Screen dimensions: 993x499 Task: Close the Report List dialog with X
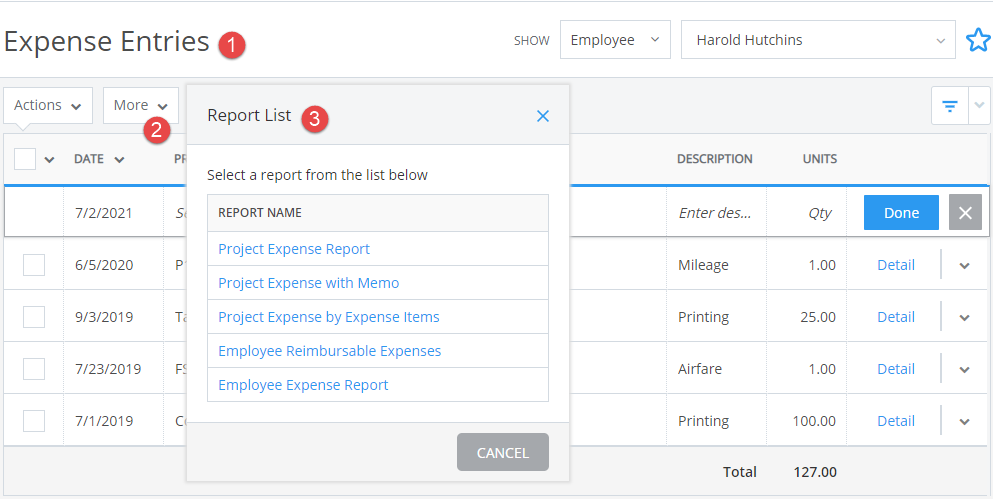point(543,116)
